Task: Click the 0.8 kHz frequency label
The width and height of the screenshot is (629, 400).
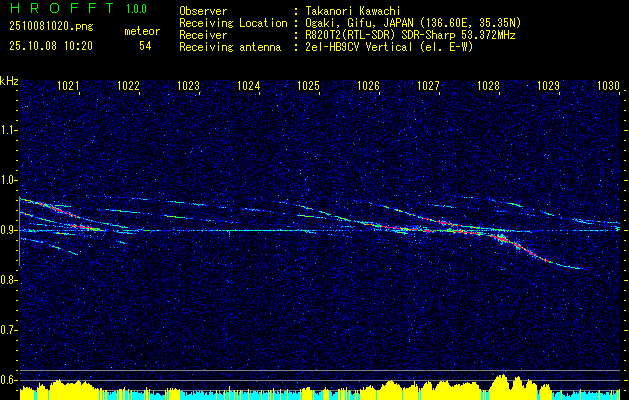Action: (x=8, y=280)
